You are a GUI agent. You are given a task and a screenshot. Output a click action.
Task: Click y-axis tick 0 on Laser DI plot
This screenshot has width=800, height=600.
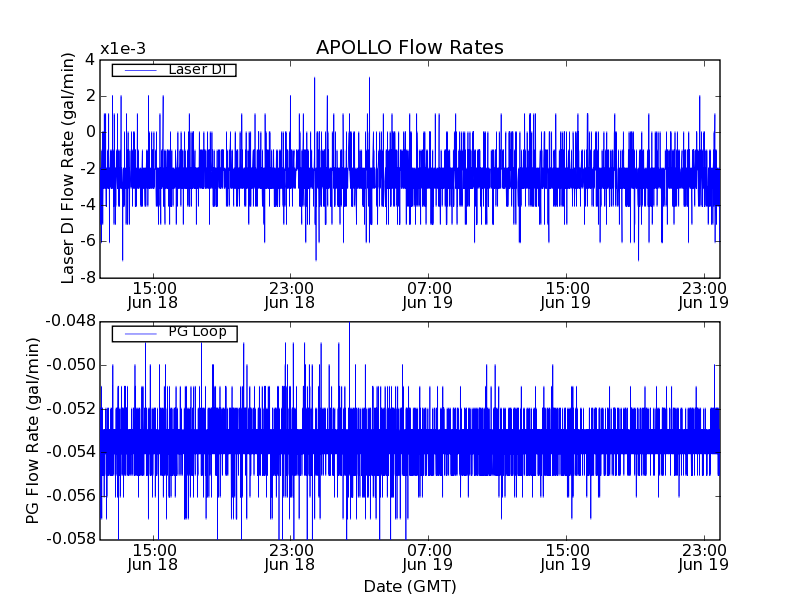[90, 132]
